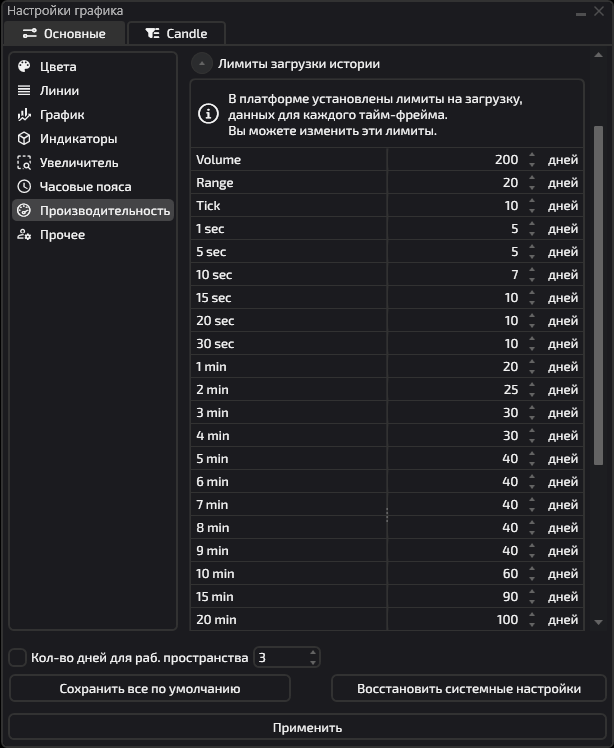
Task: Click the info icon in limits notice
Action: tap(208, 114)
